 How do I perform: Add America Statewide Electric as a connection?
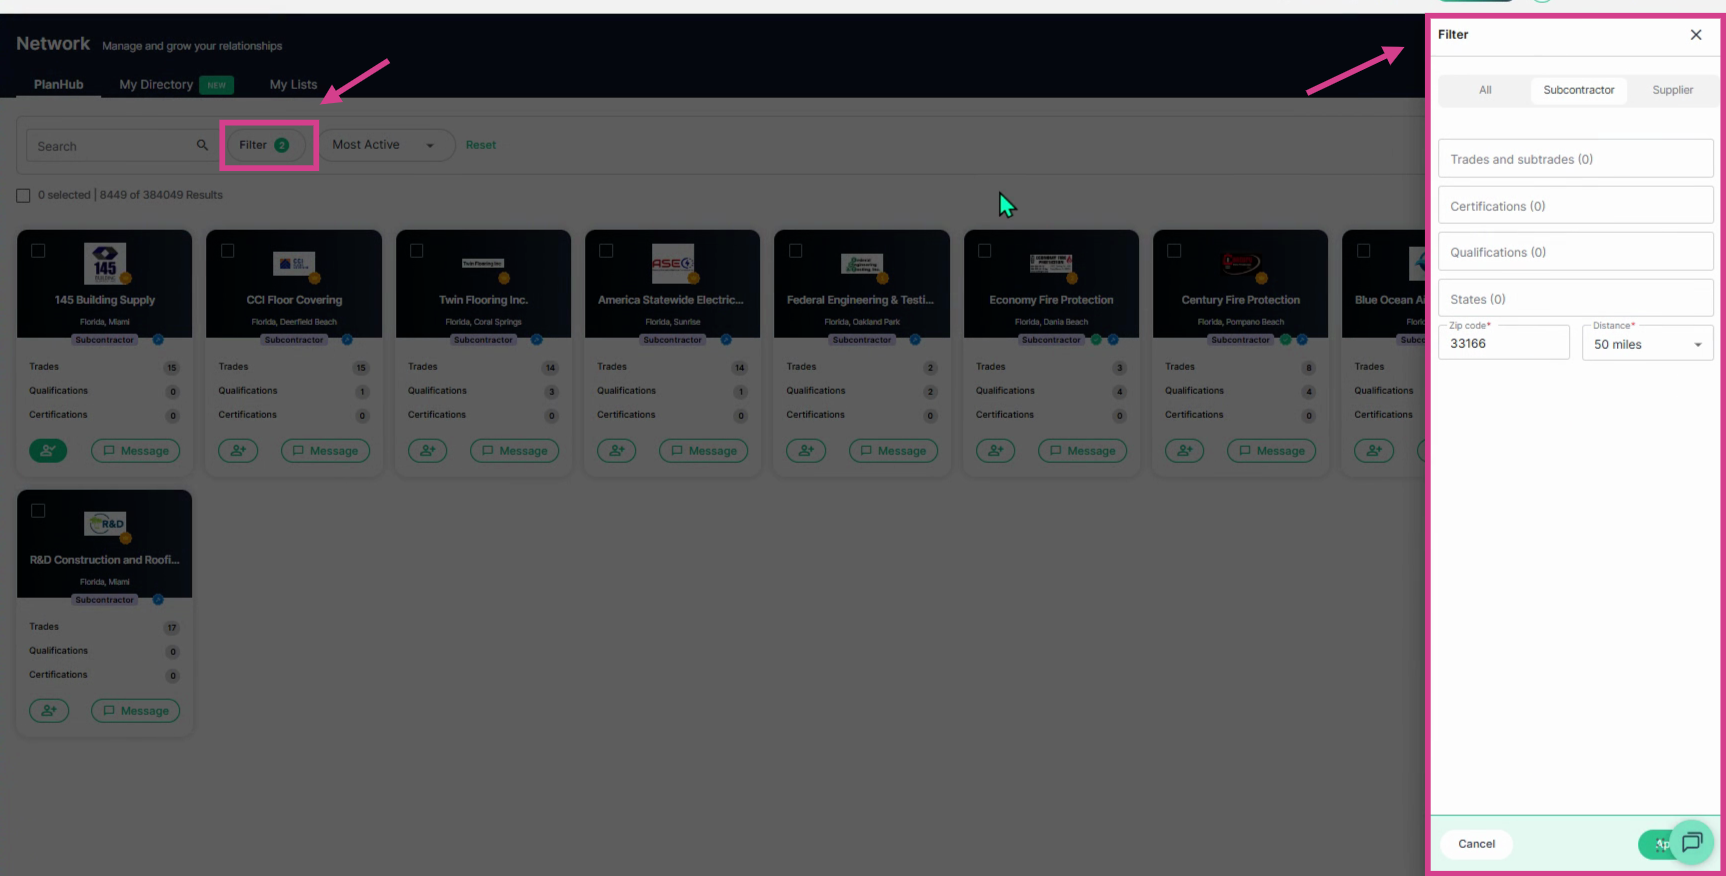616,451
